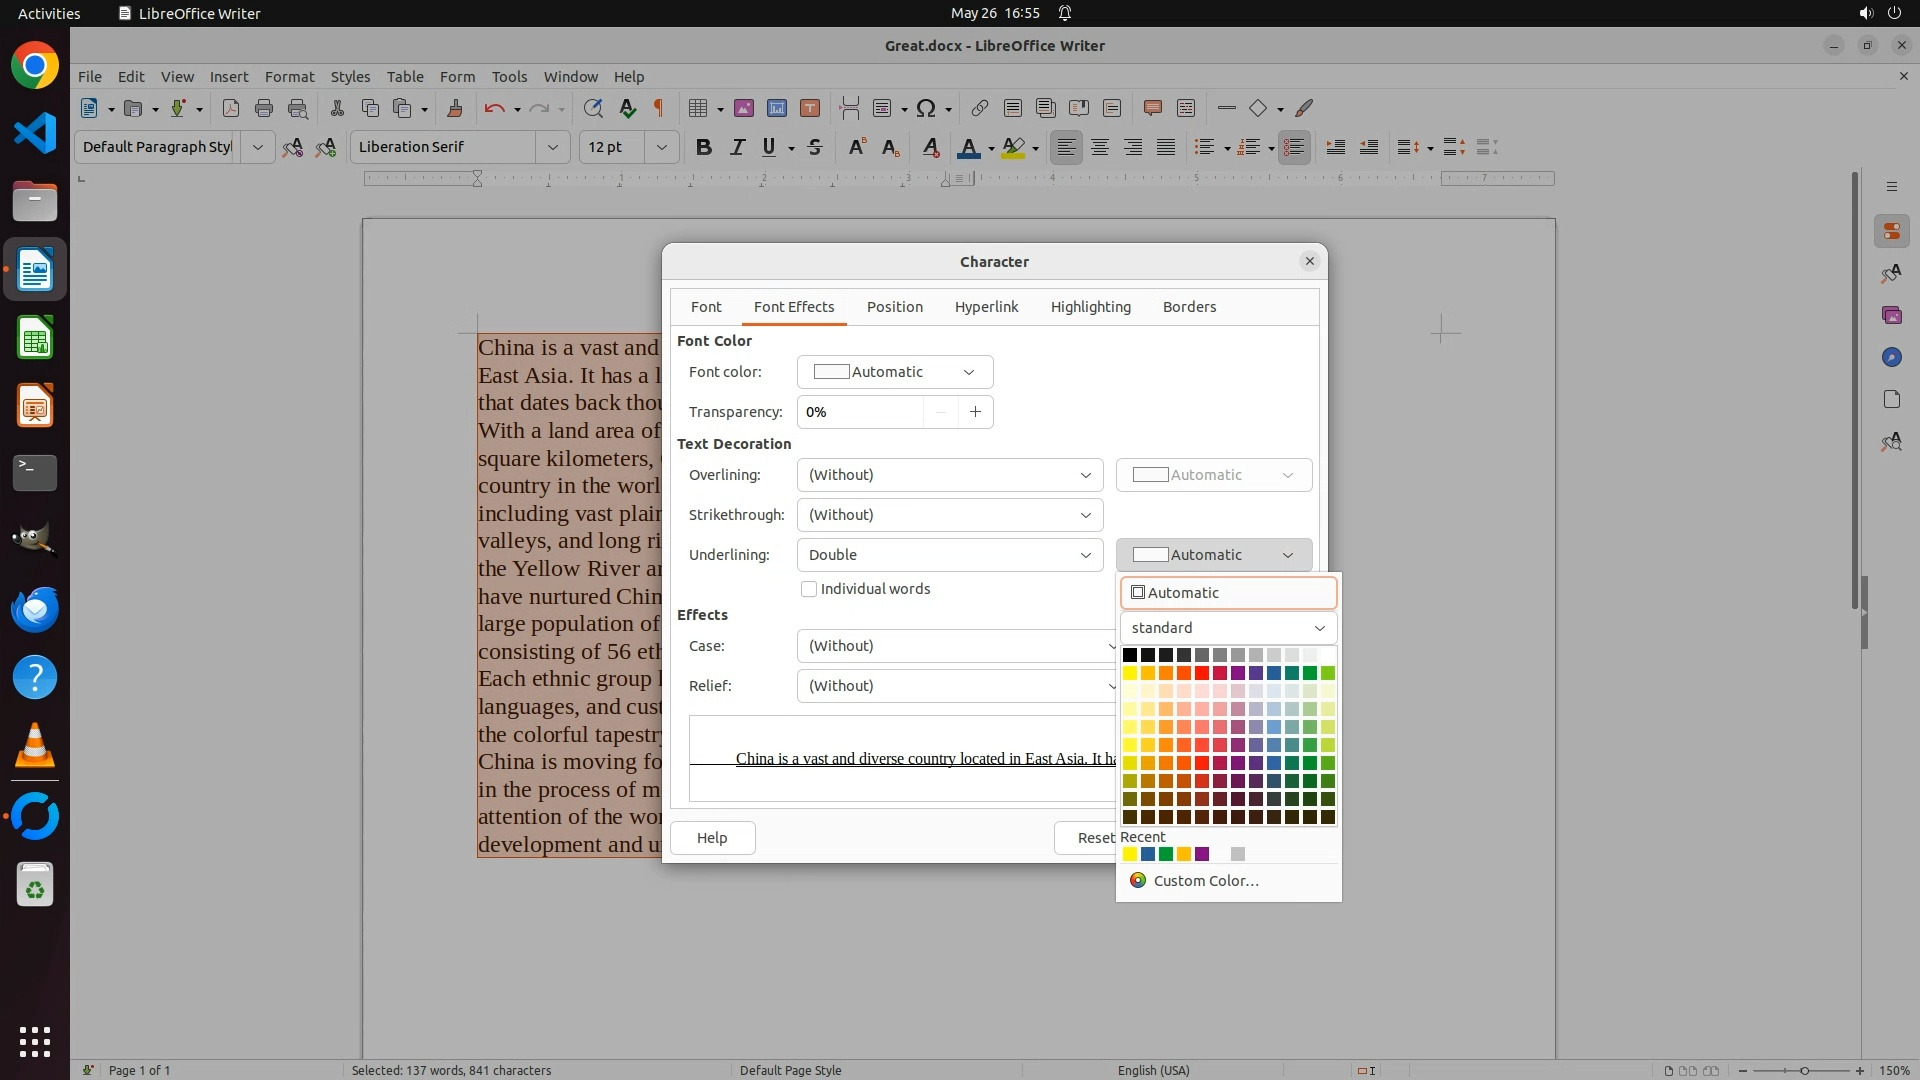Switch to the Highlighting tab
The height and width of the screenshot is (1080, 1920).
click(1090, 307)
